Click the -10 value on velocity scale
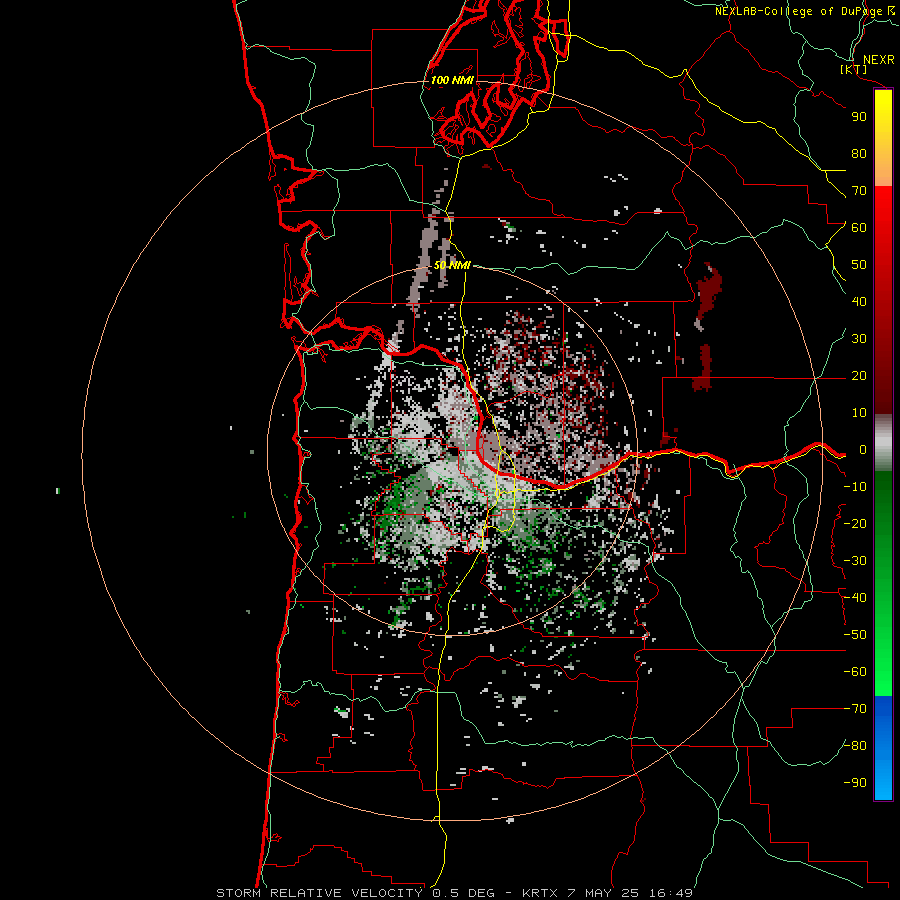Viewport: 900px width, 900px height. coord(855,487)
